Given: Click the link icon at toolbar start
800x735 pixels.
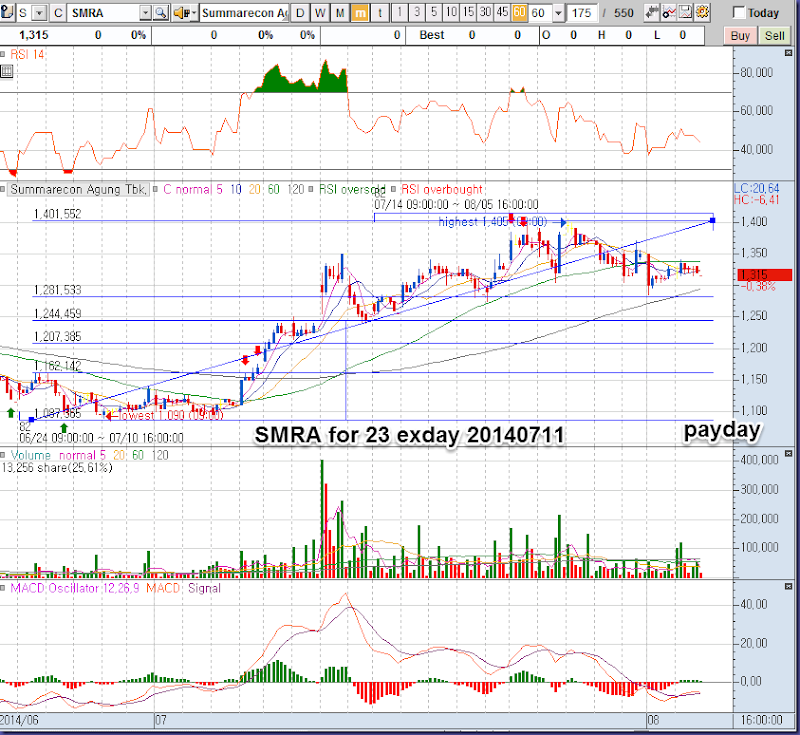Looking at the screenshot, I should [x=9, y=13].
